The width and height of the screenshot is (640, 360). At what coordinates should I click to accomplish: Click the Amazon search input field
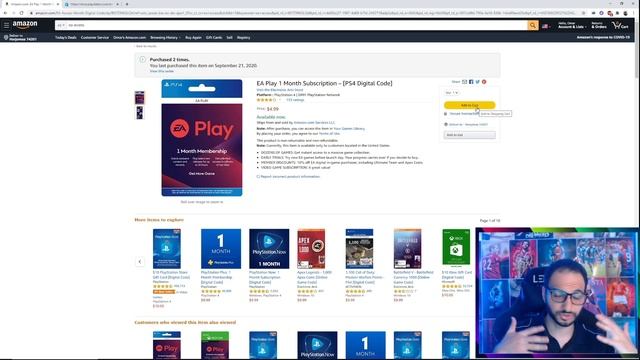coord(297,25)
